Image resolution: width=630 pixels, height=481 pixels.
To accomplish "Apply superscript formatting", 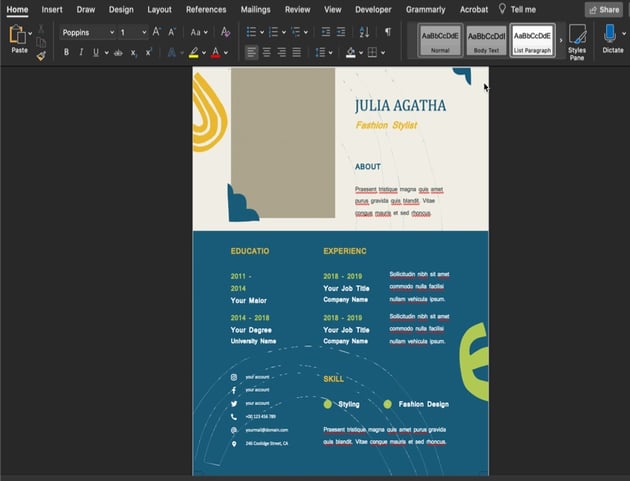I will (x=148, y=52).
